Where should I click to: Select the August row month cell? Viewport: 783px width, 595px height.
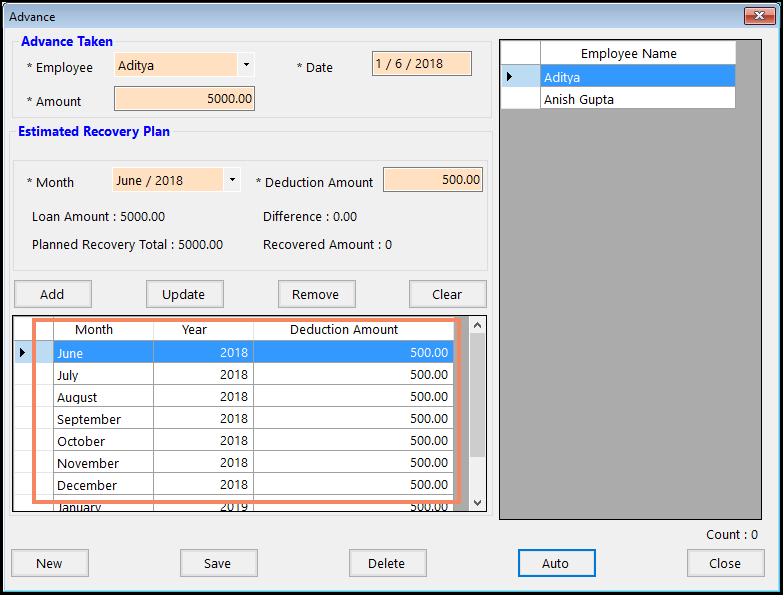tap(103, 396)
